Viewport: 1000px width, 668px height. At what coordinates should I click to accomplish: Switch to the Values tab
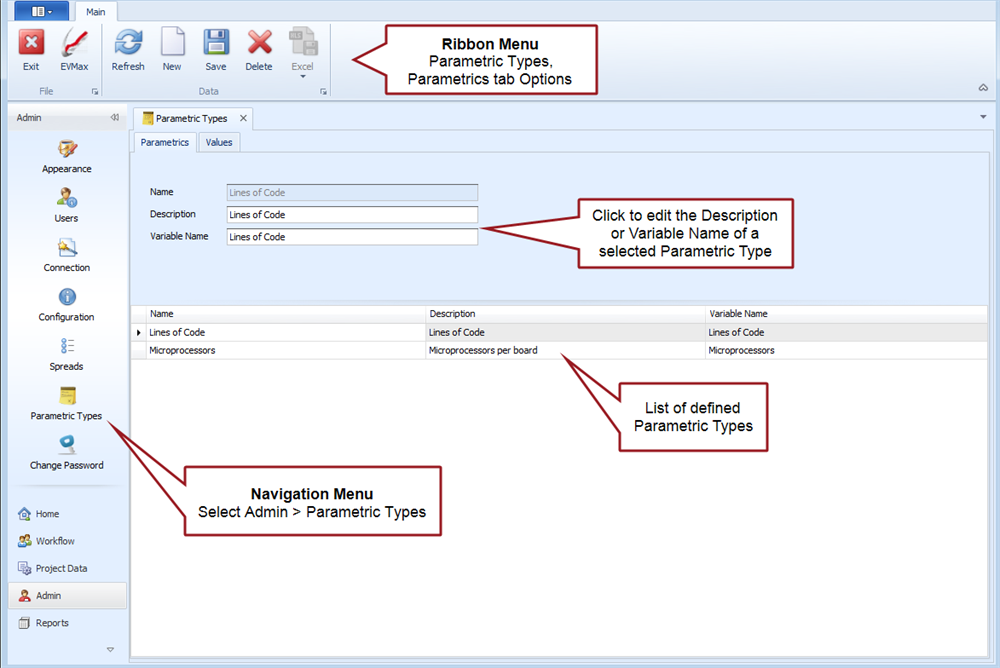pyautogui.click(x=219, y=142)
